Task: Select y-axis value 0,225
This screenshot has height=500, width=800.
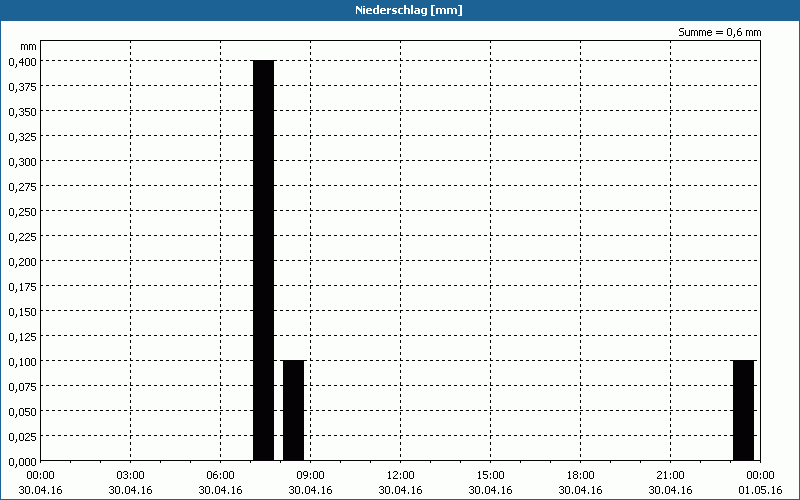Action: click(x=22, y=237)
